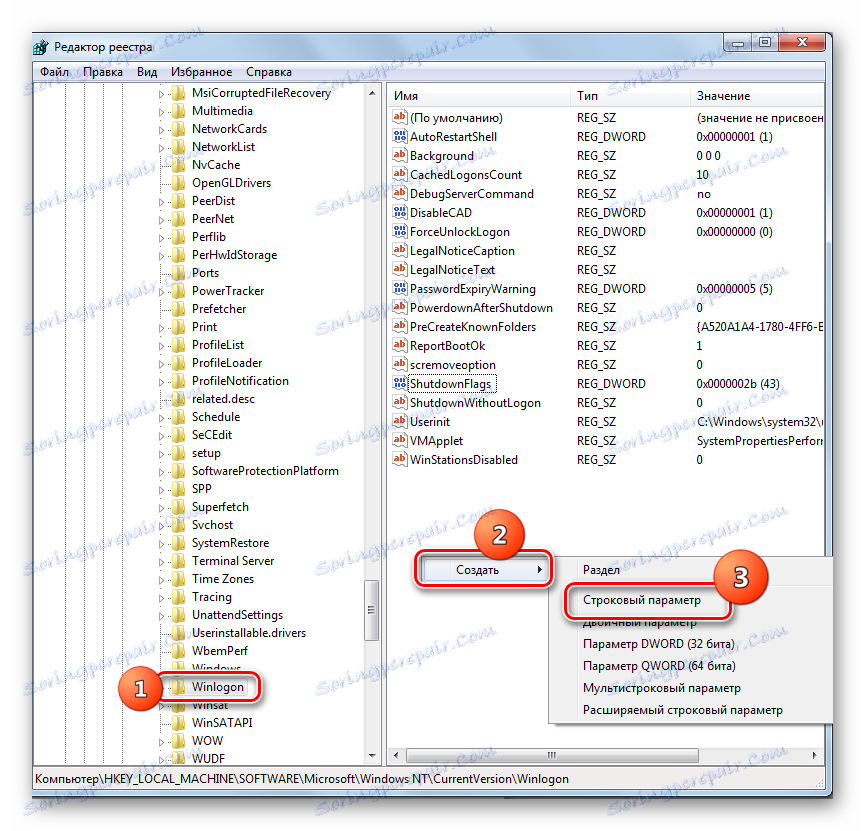Sort by the Тип column header
Screen dimensions: 865x831
click(x=630, y=96)
